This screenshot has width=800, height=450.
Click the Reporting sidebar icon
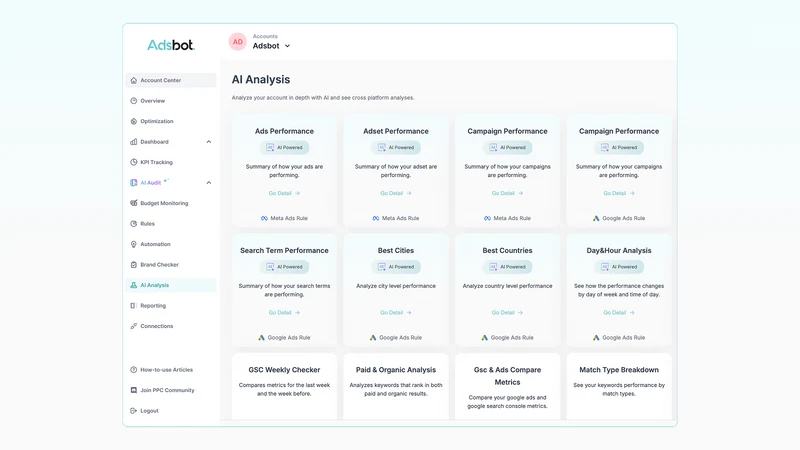coord(134,306)
